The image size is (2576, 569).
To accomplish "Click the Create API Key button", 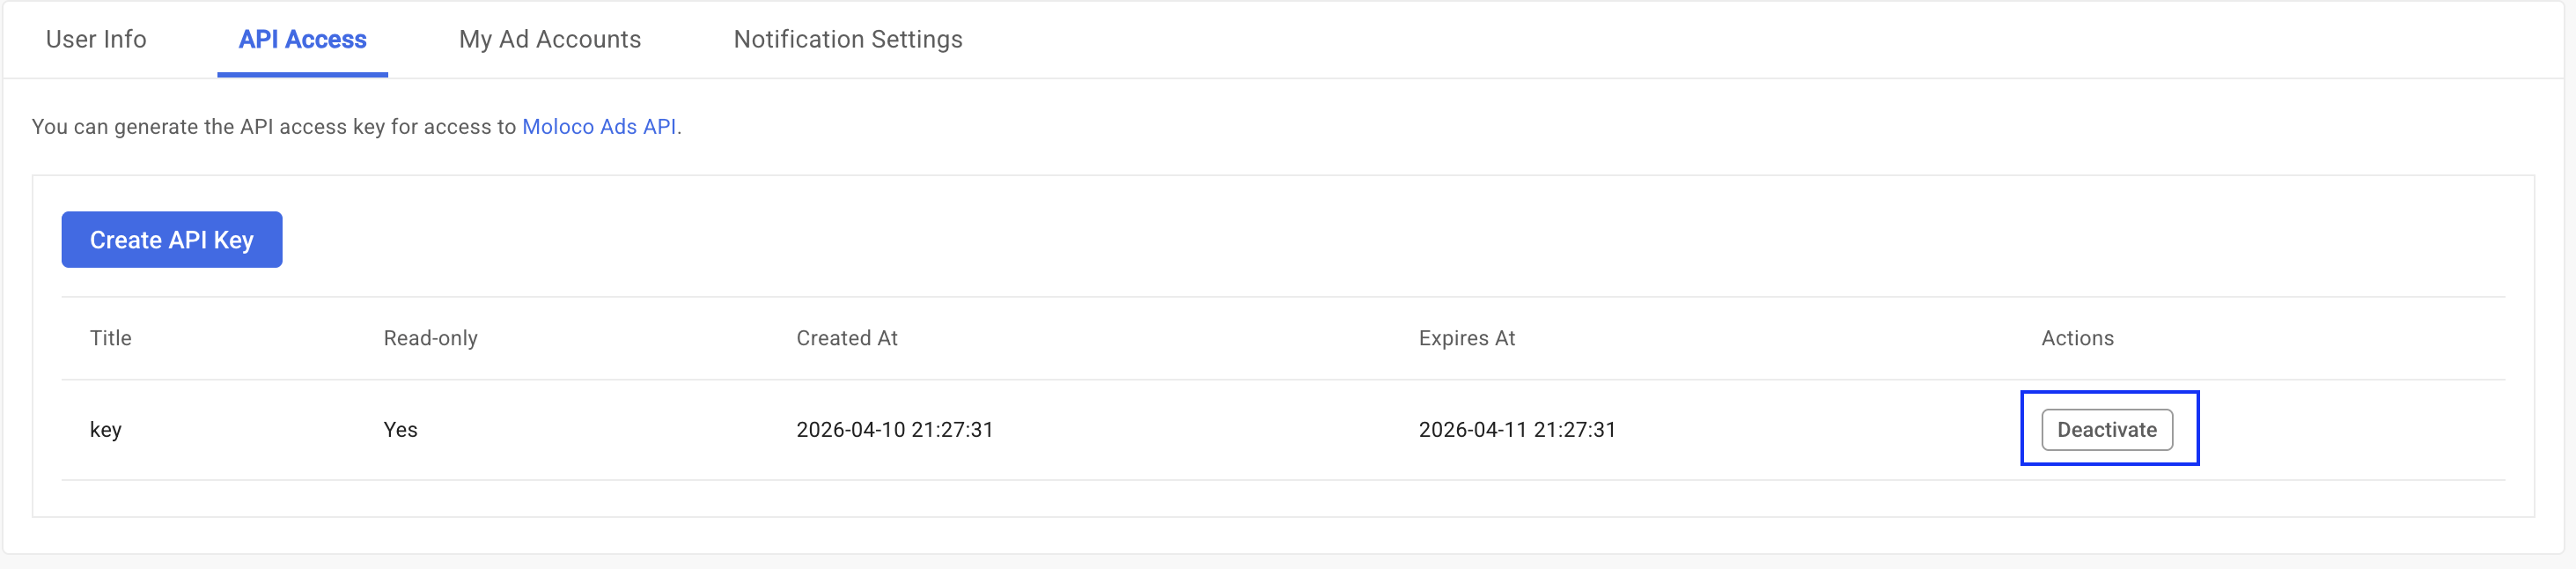I will click(x=171, y=239).
